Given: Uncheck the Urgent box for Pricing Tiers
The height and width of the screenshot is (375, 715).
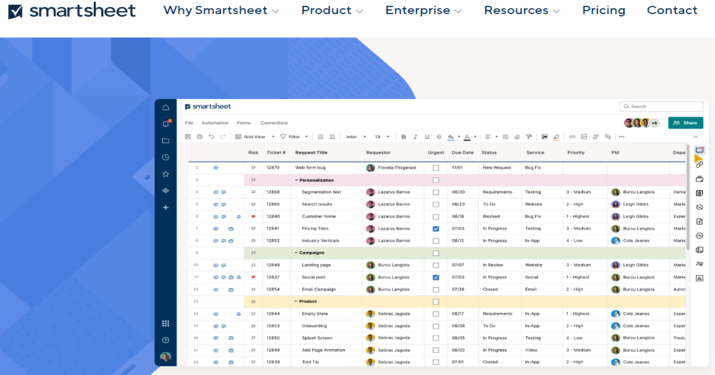Looking at the screenshot, I should click(435, 229).
